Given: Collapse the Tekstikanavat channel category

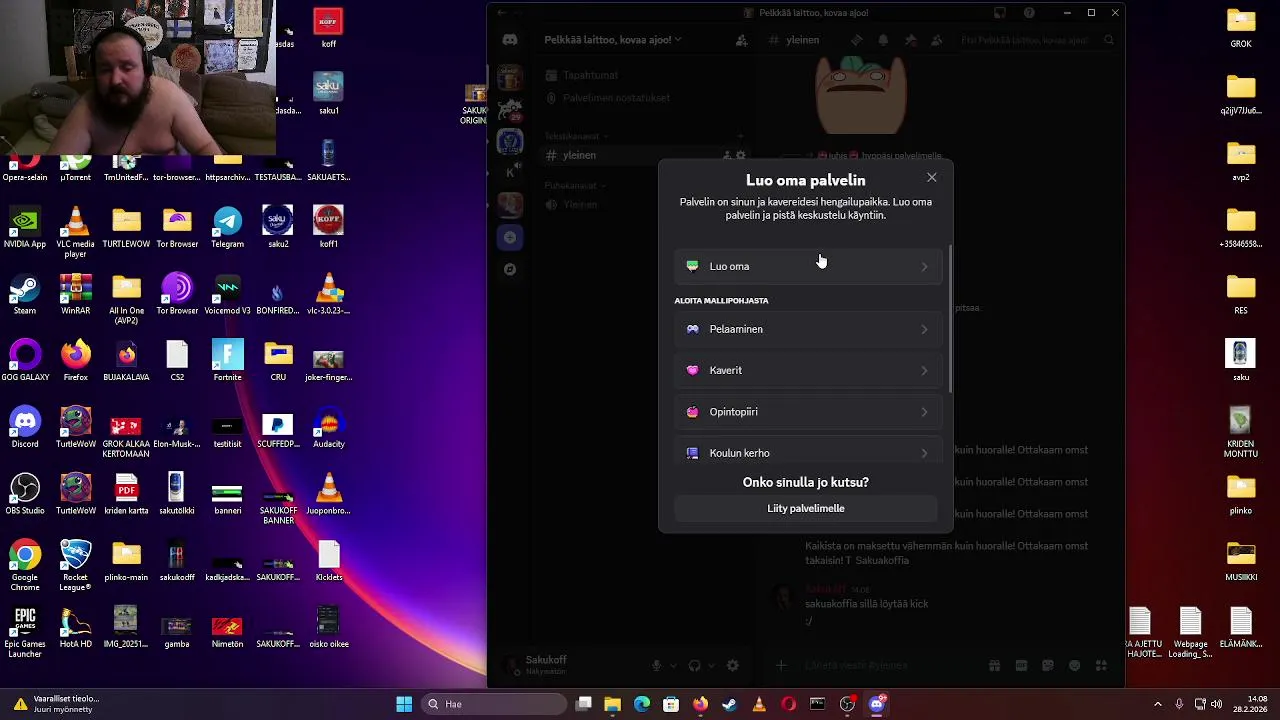Looking at the screenshot, I should coord(576,136).
